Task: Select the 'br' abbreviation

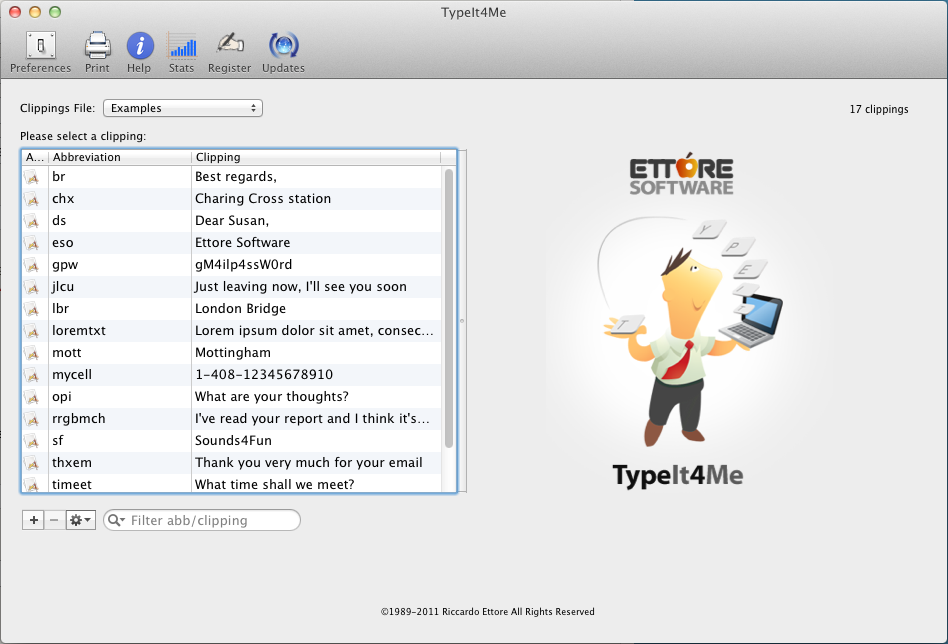Action: (59, 177)
